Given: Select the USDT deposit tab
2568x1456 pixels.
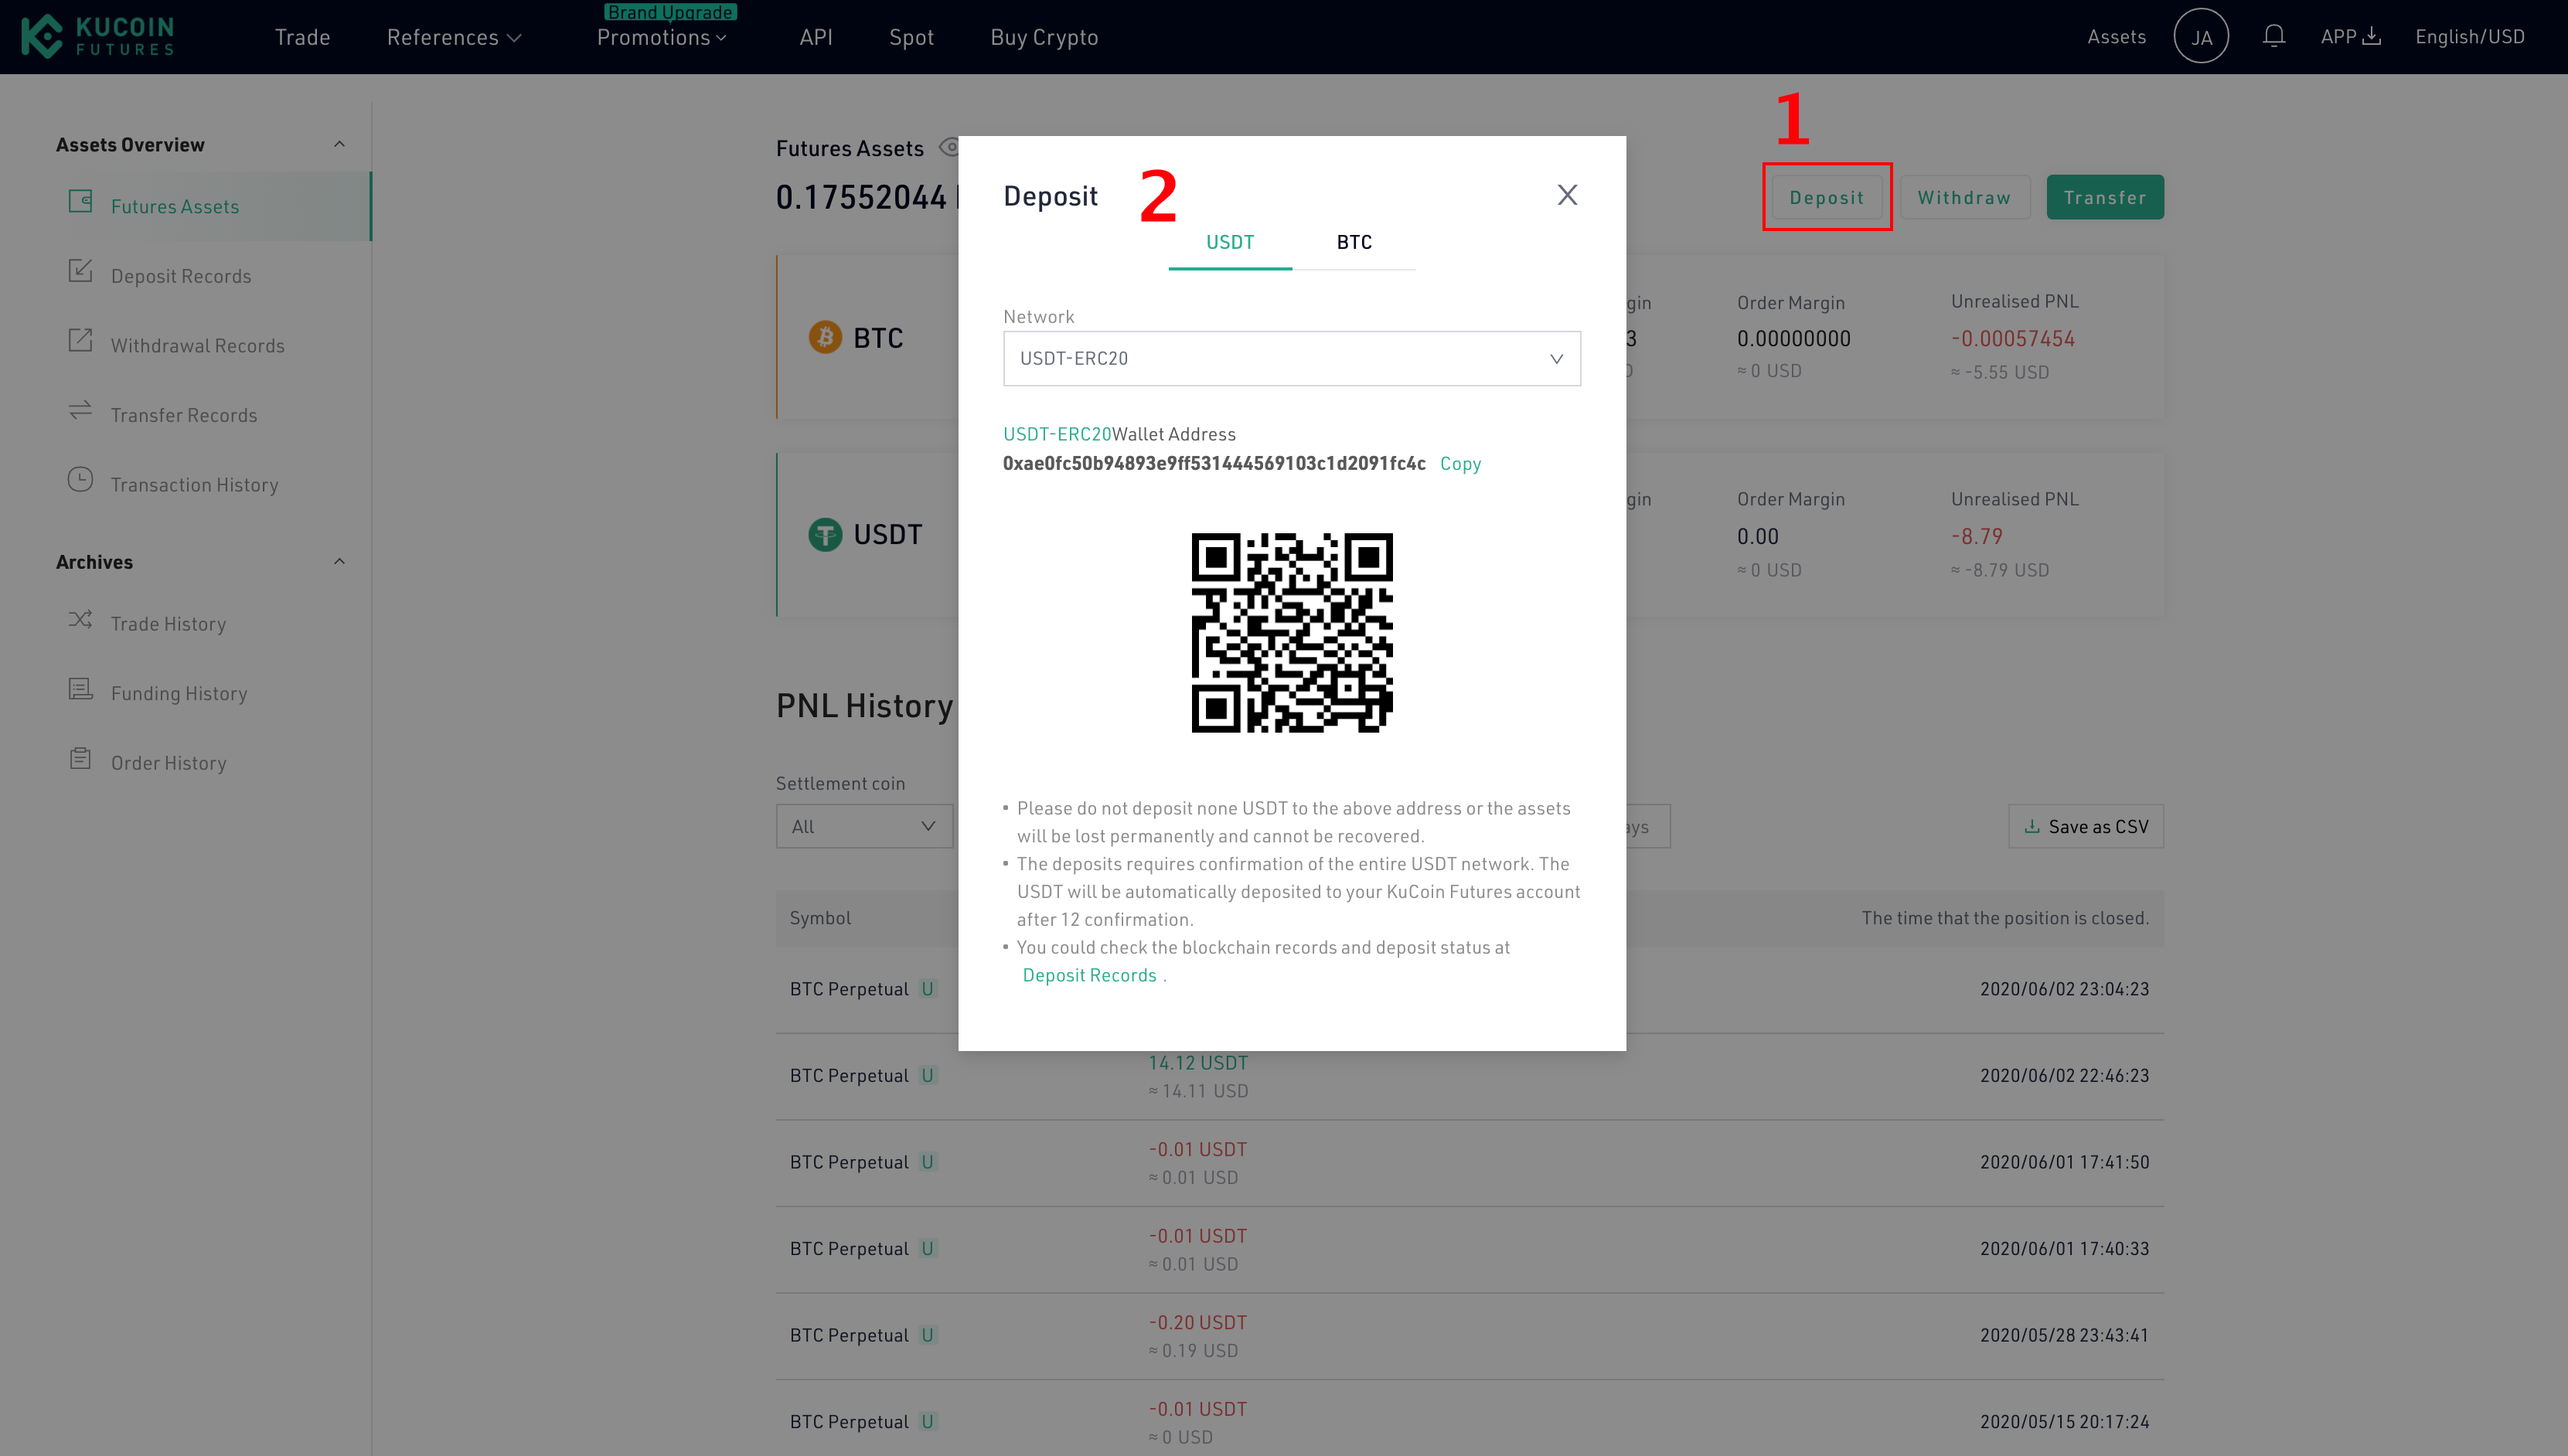Looking at the screenshot, I should tap(1229, 241).
